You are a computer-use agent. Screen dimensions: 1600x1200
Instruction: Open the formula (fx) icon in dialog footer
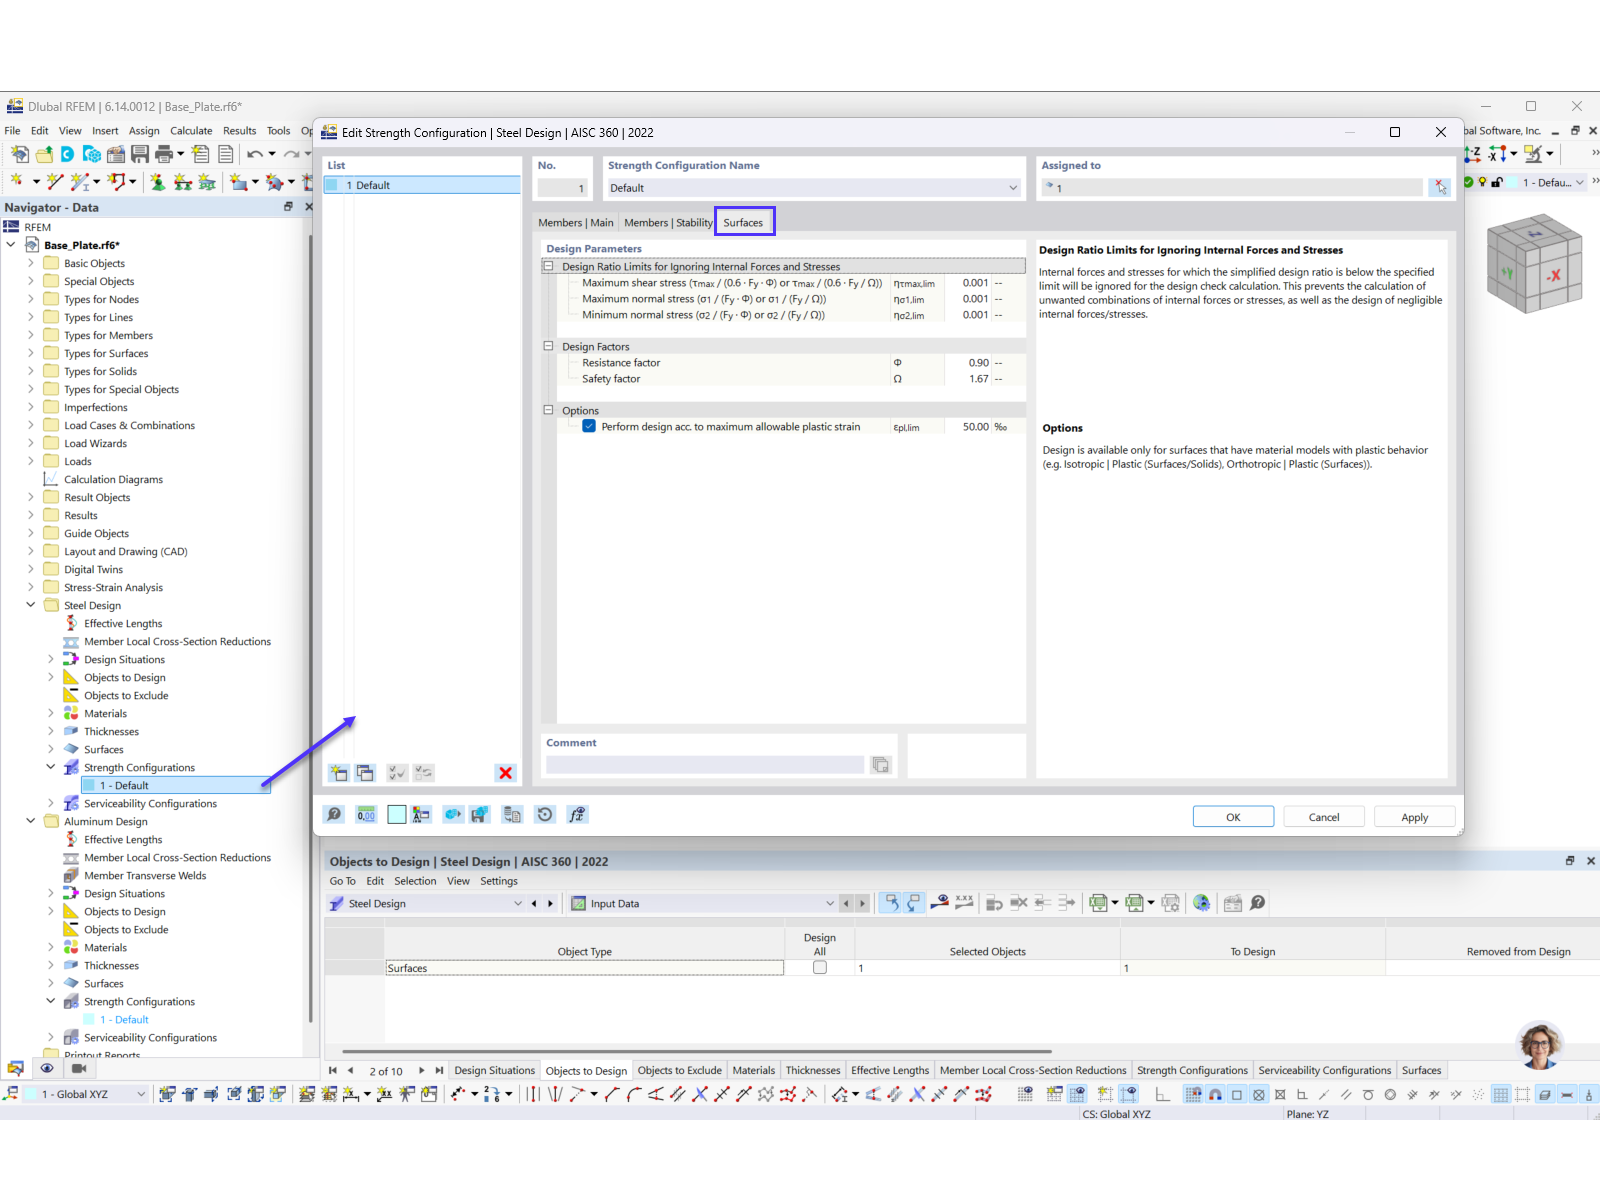(x=577, y=815)
